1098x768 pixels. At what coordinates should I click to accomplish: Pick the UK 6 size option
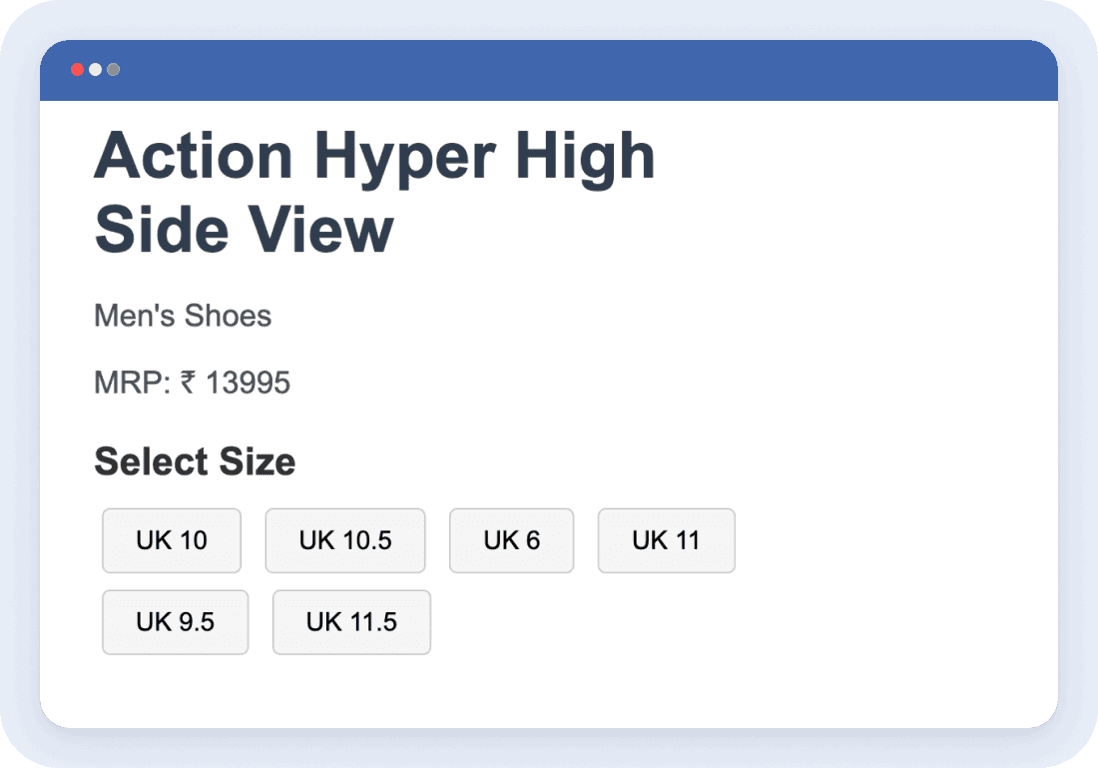511,540
